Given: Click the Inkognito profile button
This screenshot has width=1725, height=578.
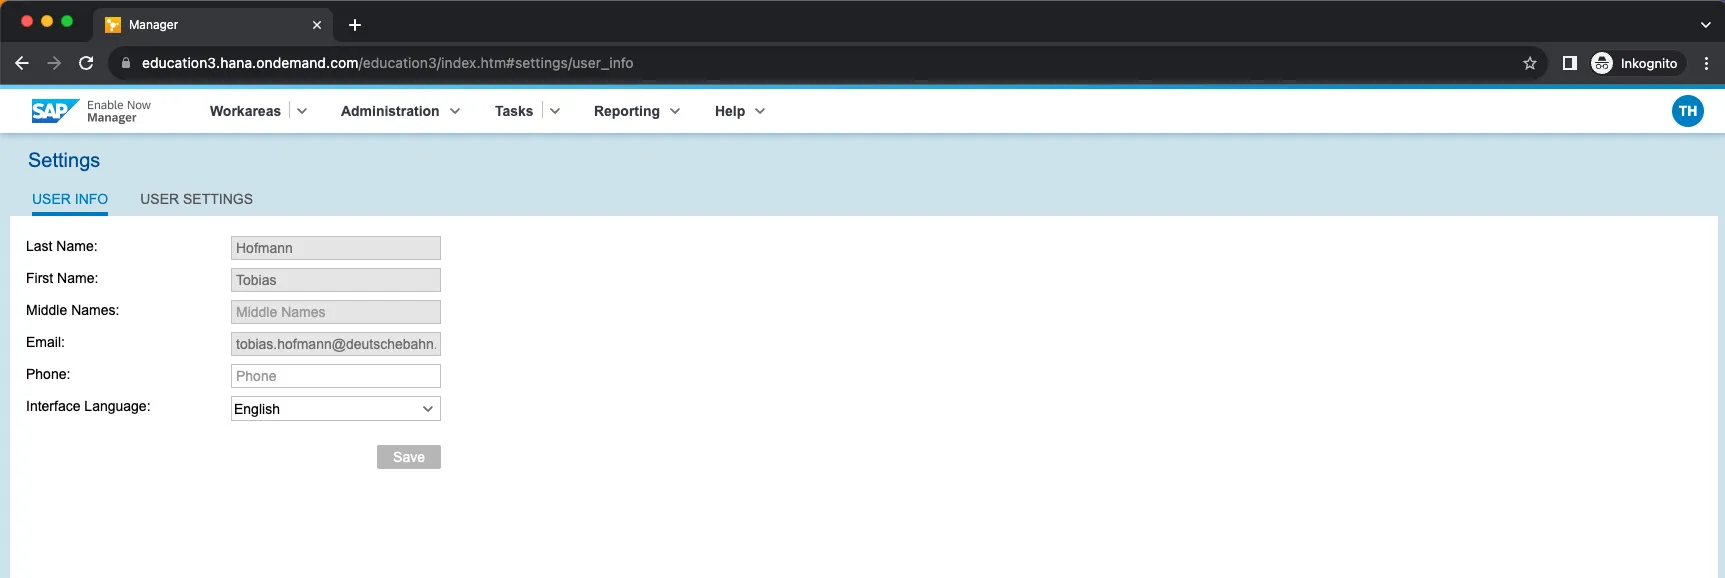Looking at the screenshot, I should point(1637,63).
